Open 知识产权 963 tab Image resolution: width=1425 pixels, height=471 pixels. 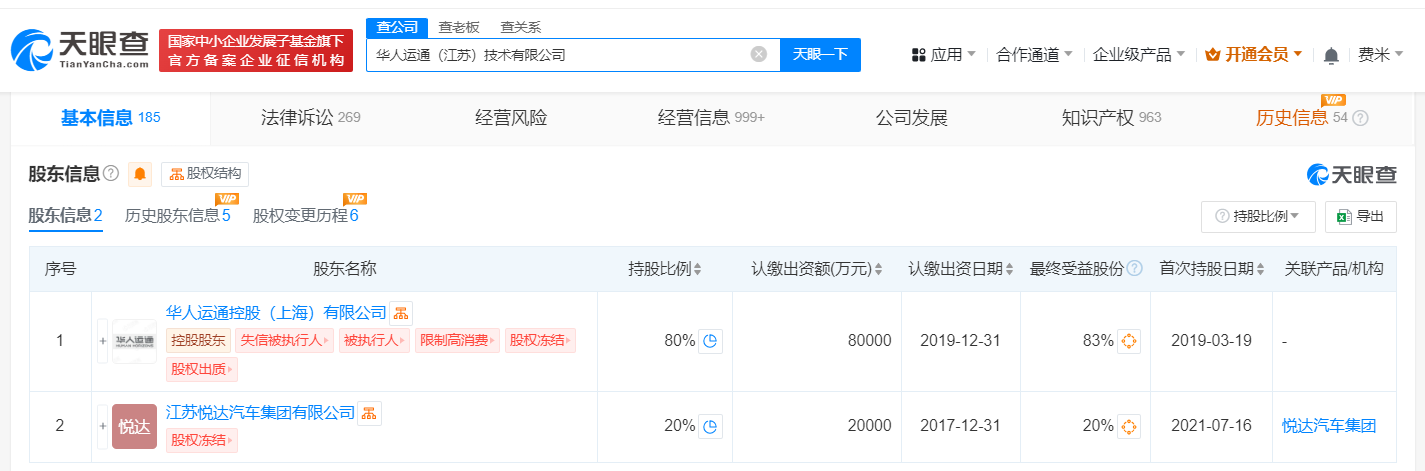click(x=1111, y=118)
